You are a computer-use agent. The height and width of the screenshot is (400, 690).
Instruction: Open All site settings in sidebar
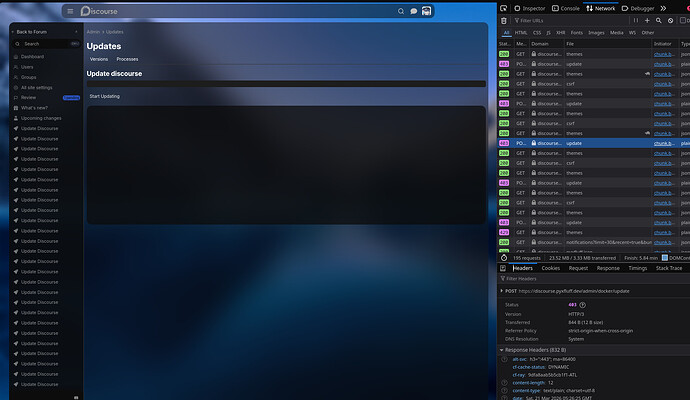[x=37, y=88]
